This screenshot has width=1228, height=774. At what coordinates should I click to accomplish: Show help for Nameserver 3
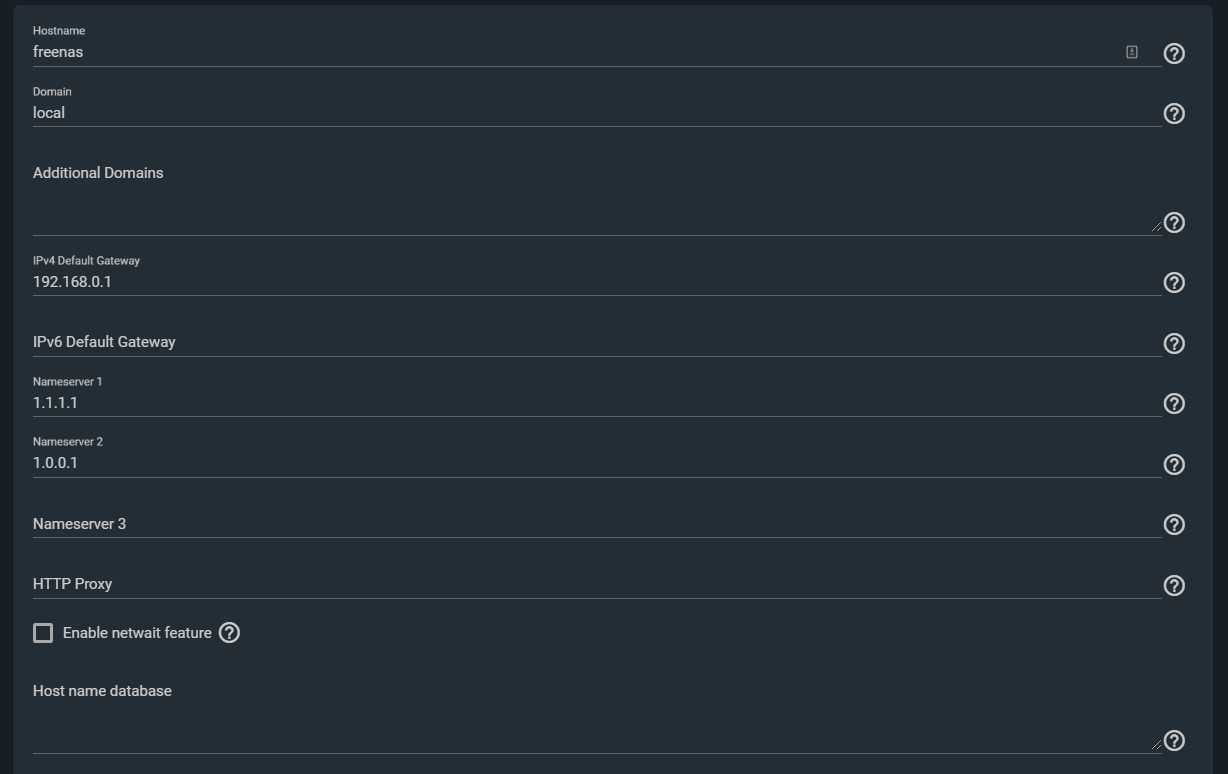(1174, 524)
